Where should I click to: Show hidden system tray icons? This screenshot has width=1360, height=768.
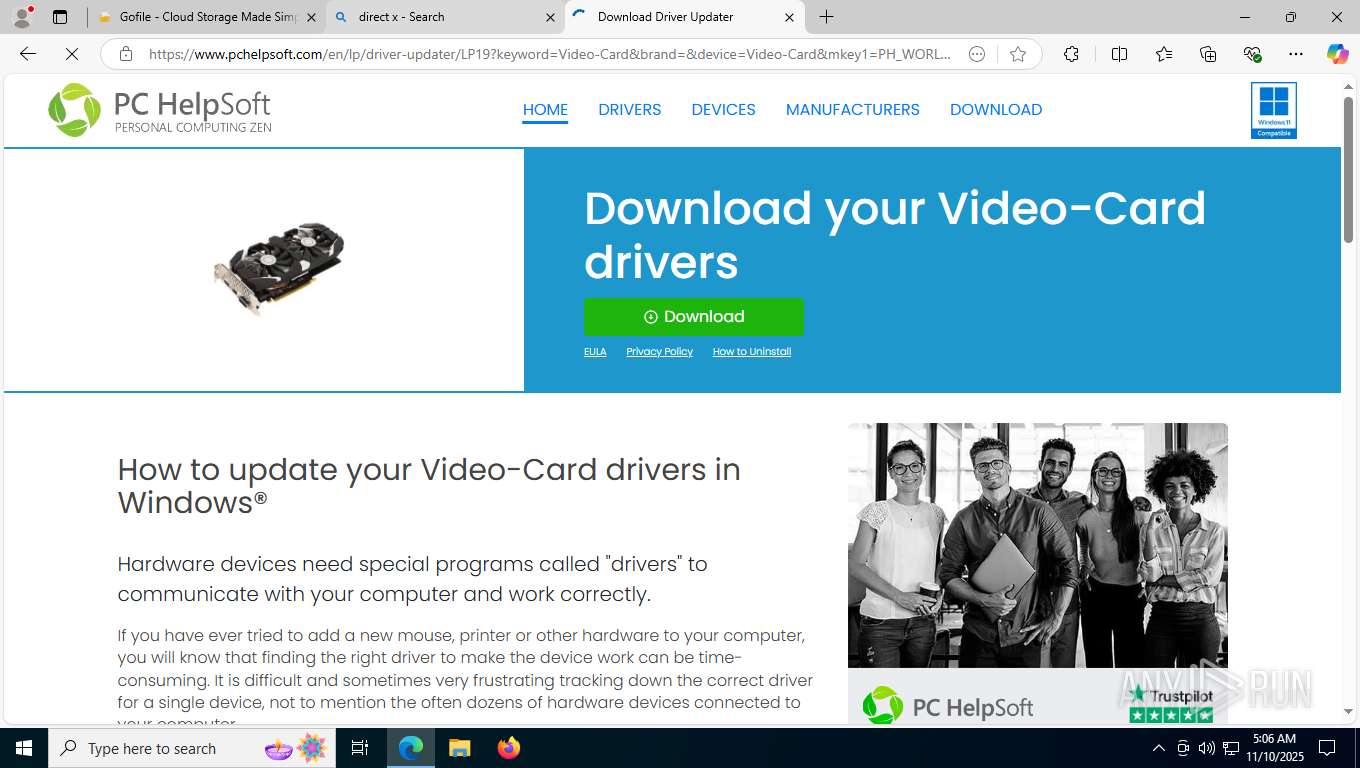1158,748
